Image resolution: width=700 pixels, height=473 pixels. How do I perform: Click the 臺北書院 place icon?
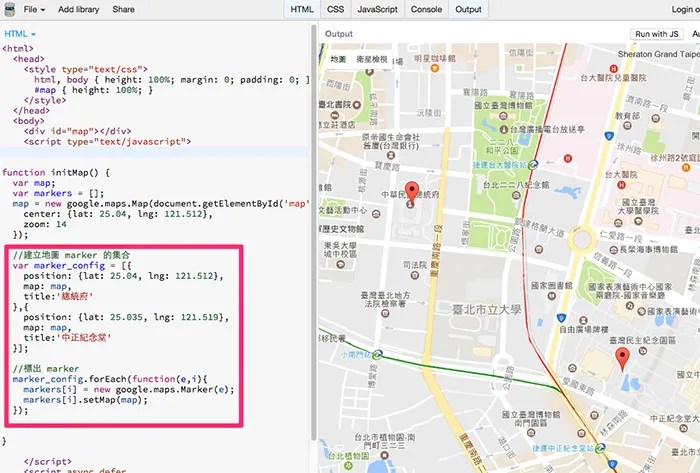coord(357,105)
